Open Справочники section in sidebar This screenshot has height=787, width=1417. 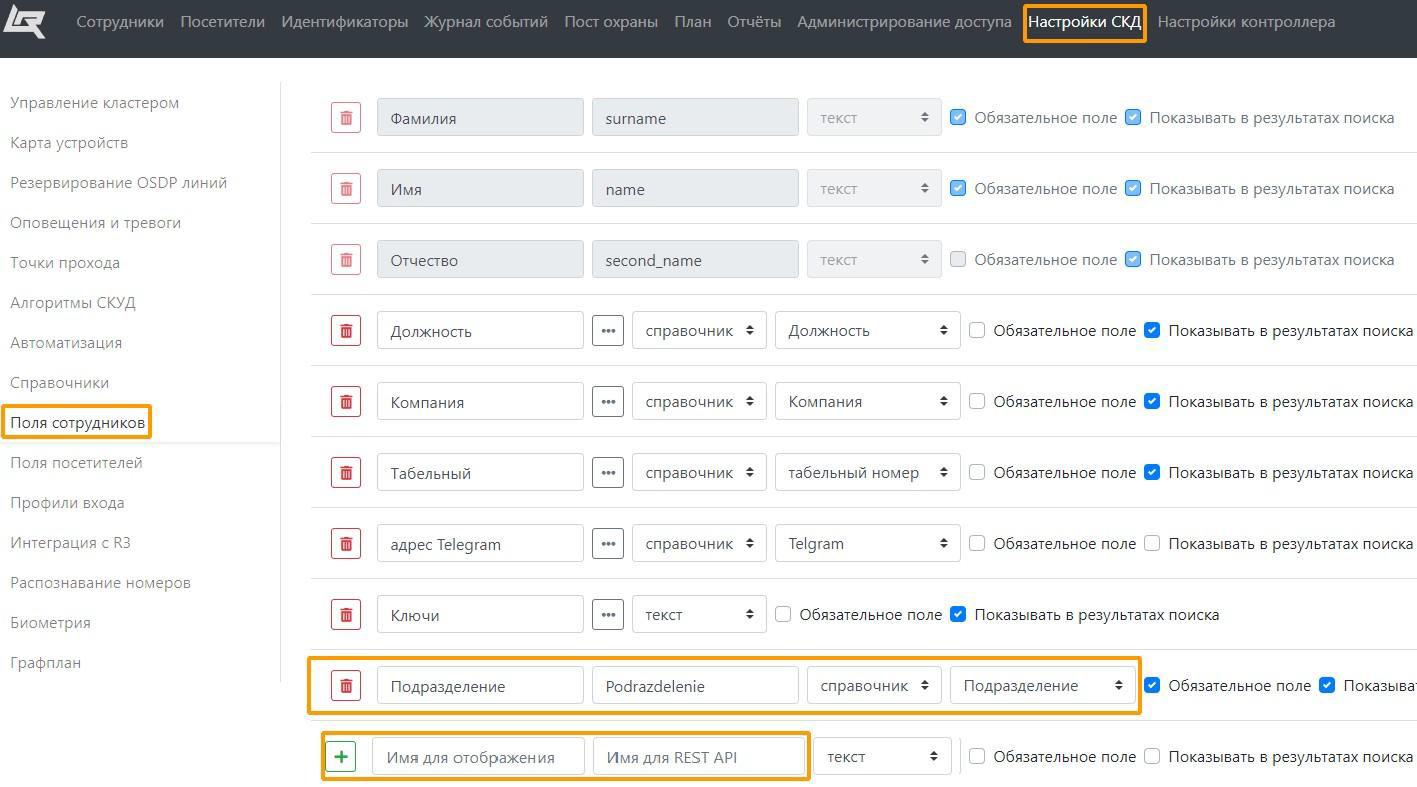60,383
